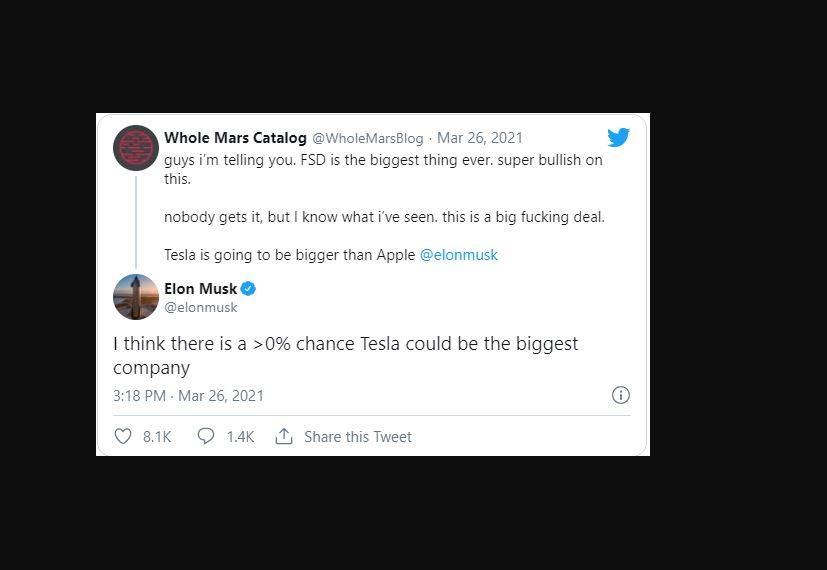827x570 pixels.
Task: Click Elon Musk's verified badge
Action: click(x=248, y=289)
